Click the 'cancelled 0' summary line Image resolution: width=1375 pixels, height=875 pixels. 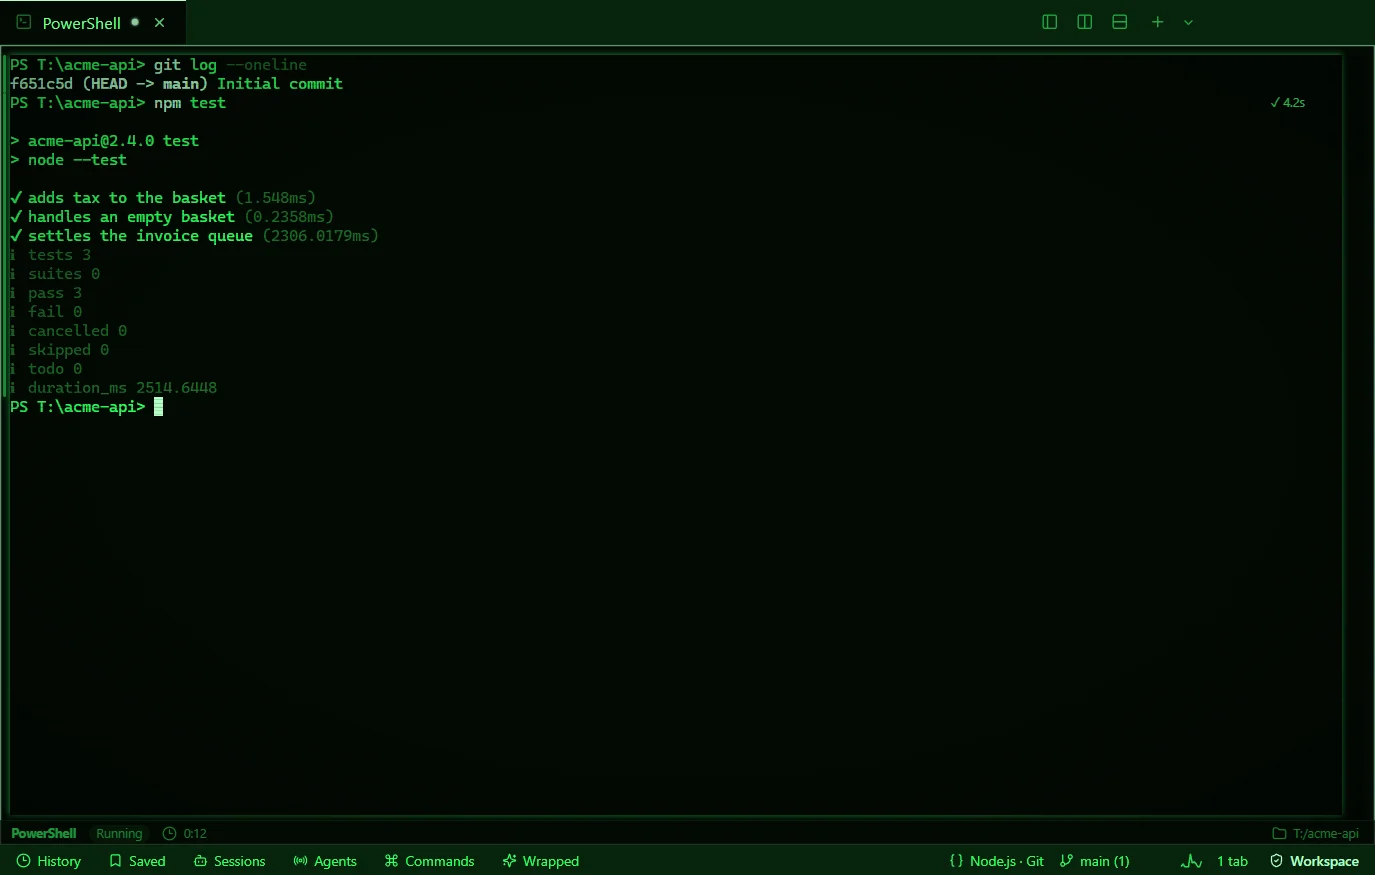pyautogui.click(x=69, y=331)
